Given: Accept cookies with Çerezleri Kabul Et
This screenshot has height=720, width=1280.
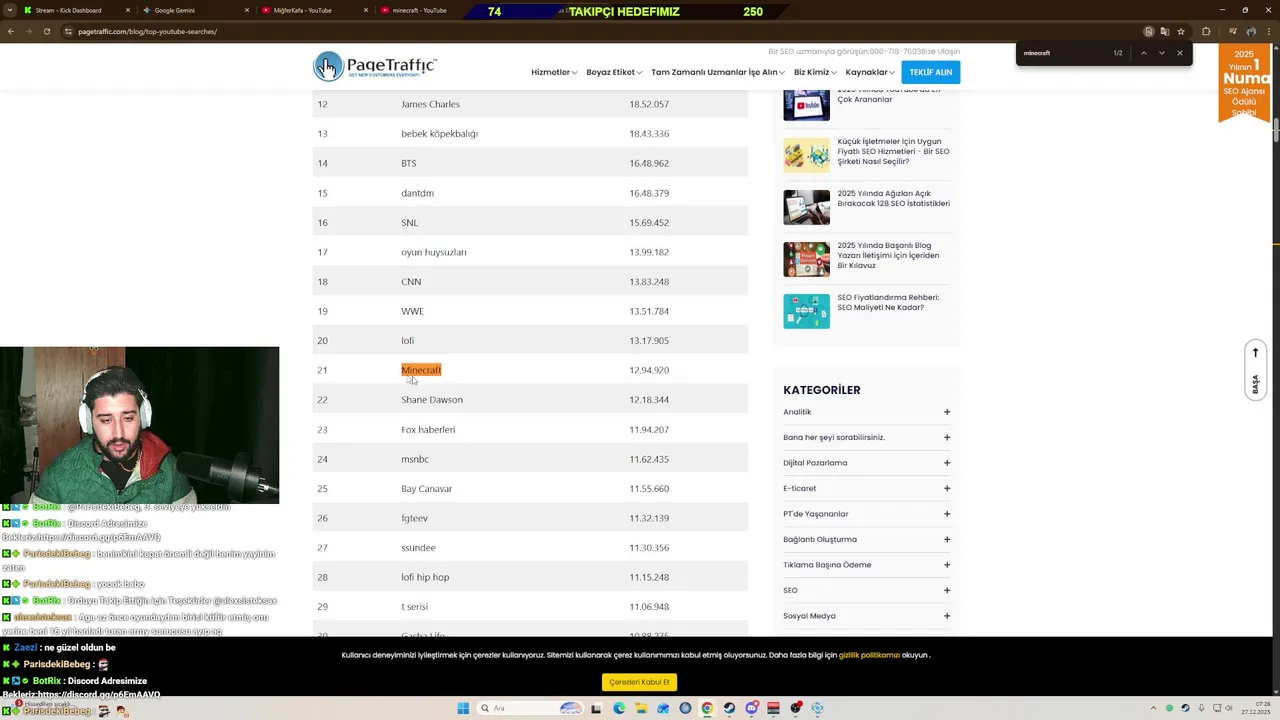Looking at the screenshot, I should (x=639, y=682).
